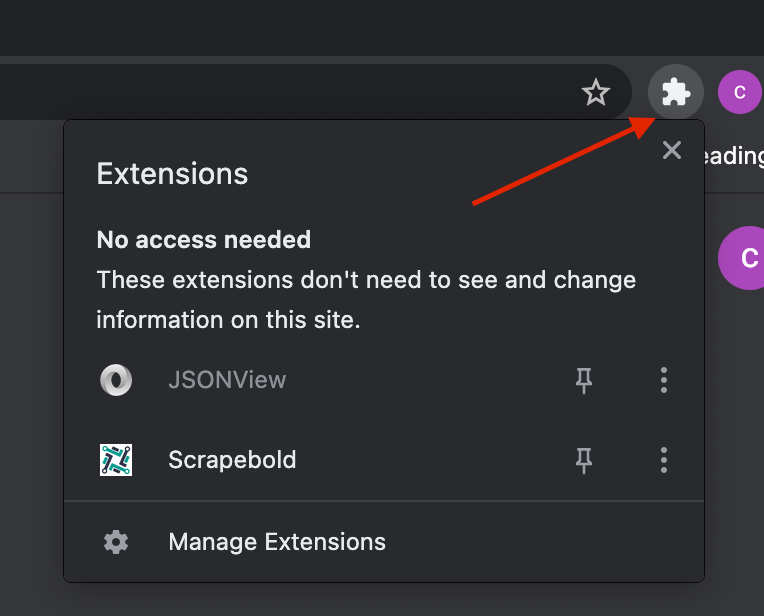Pin the JSONView extension
Image resolution: width=764 pixels, height=616 pixels.
point(584,380)
